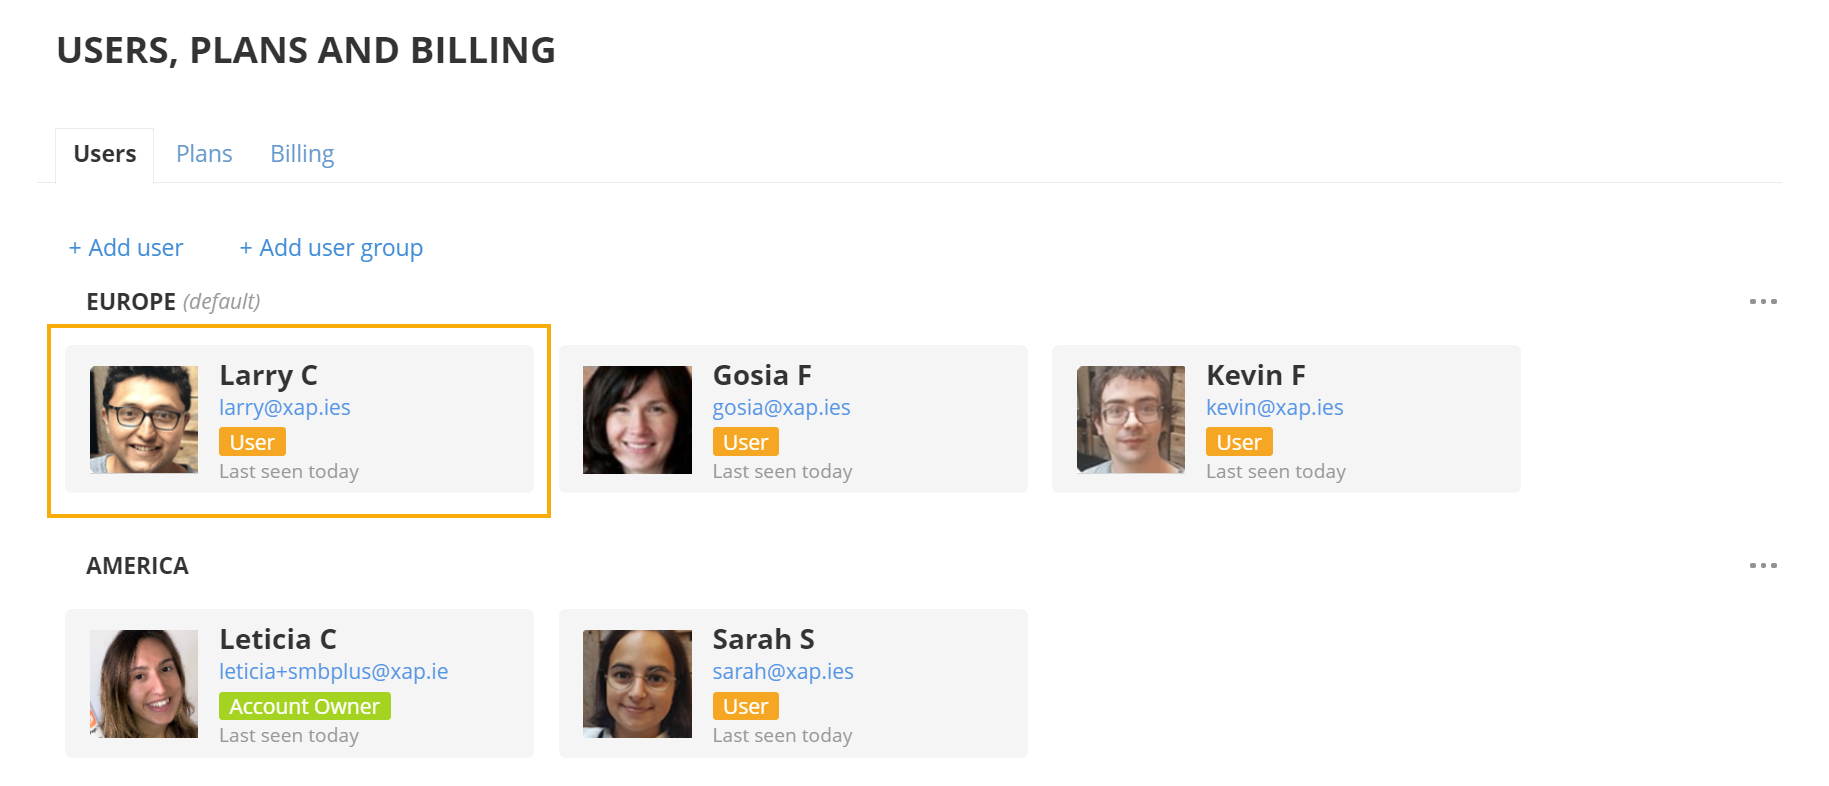Click Leticia C's profile photo
The height and width of the screenshot is (786, 1829).
tap(144, 683)
